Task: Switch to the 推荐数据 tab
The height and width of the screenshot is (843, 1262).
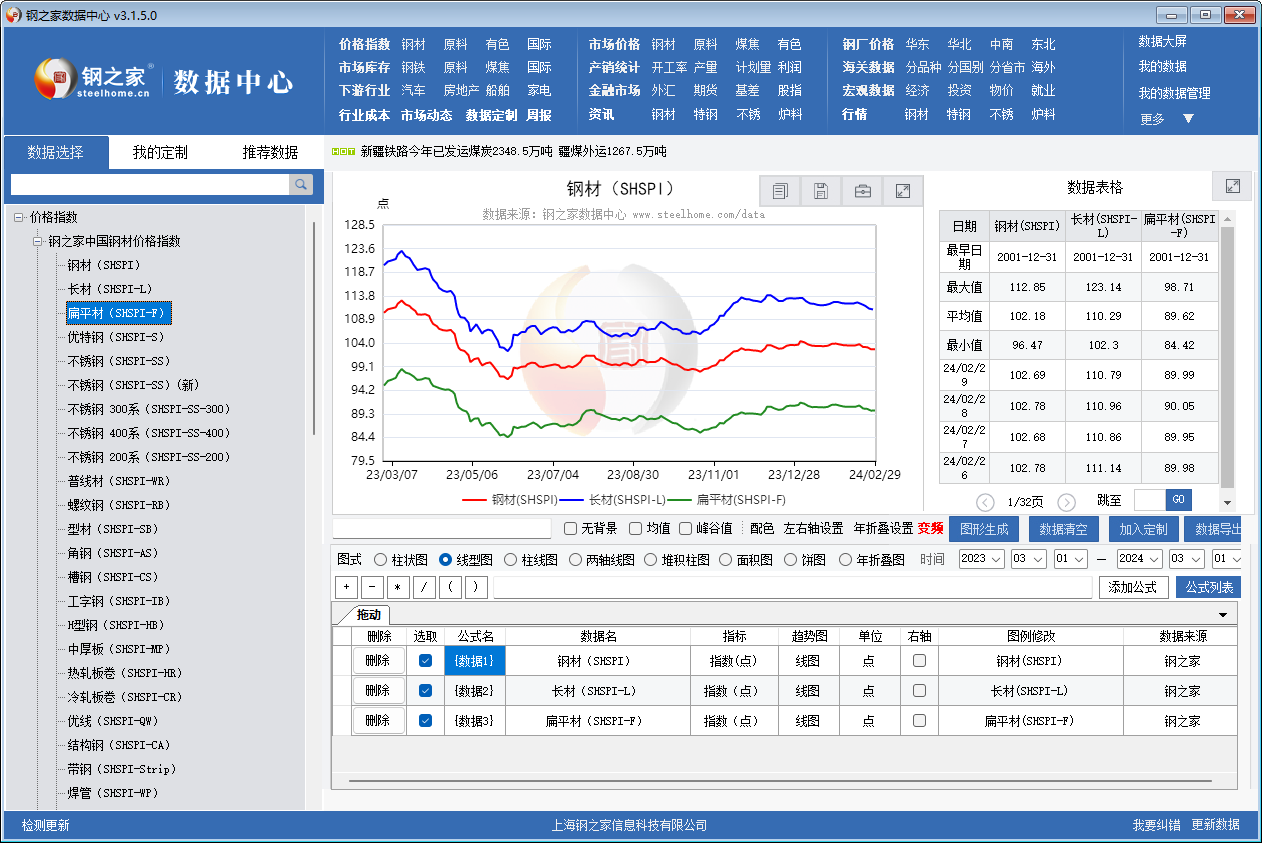Action: [x=270, y=153]
